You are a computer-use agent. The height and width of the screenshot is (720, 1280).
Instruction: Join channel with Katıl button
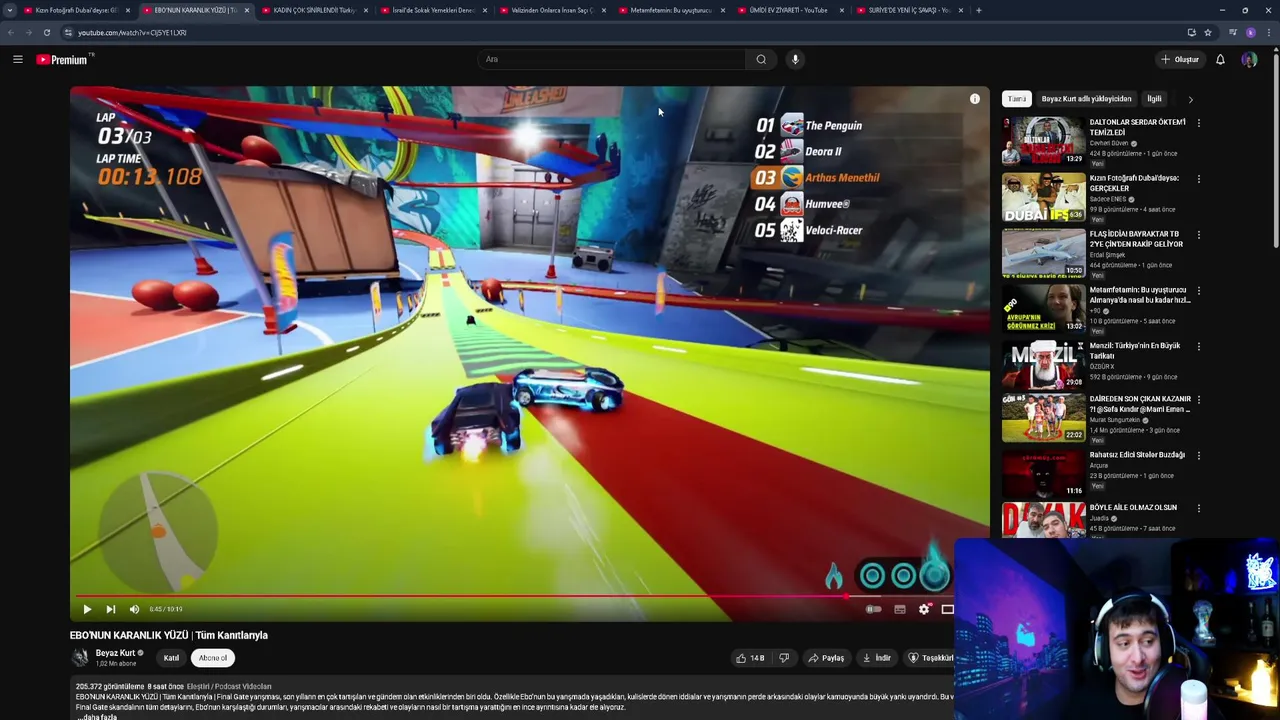(171, 658)
